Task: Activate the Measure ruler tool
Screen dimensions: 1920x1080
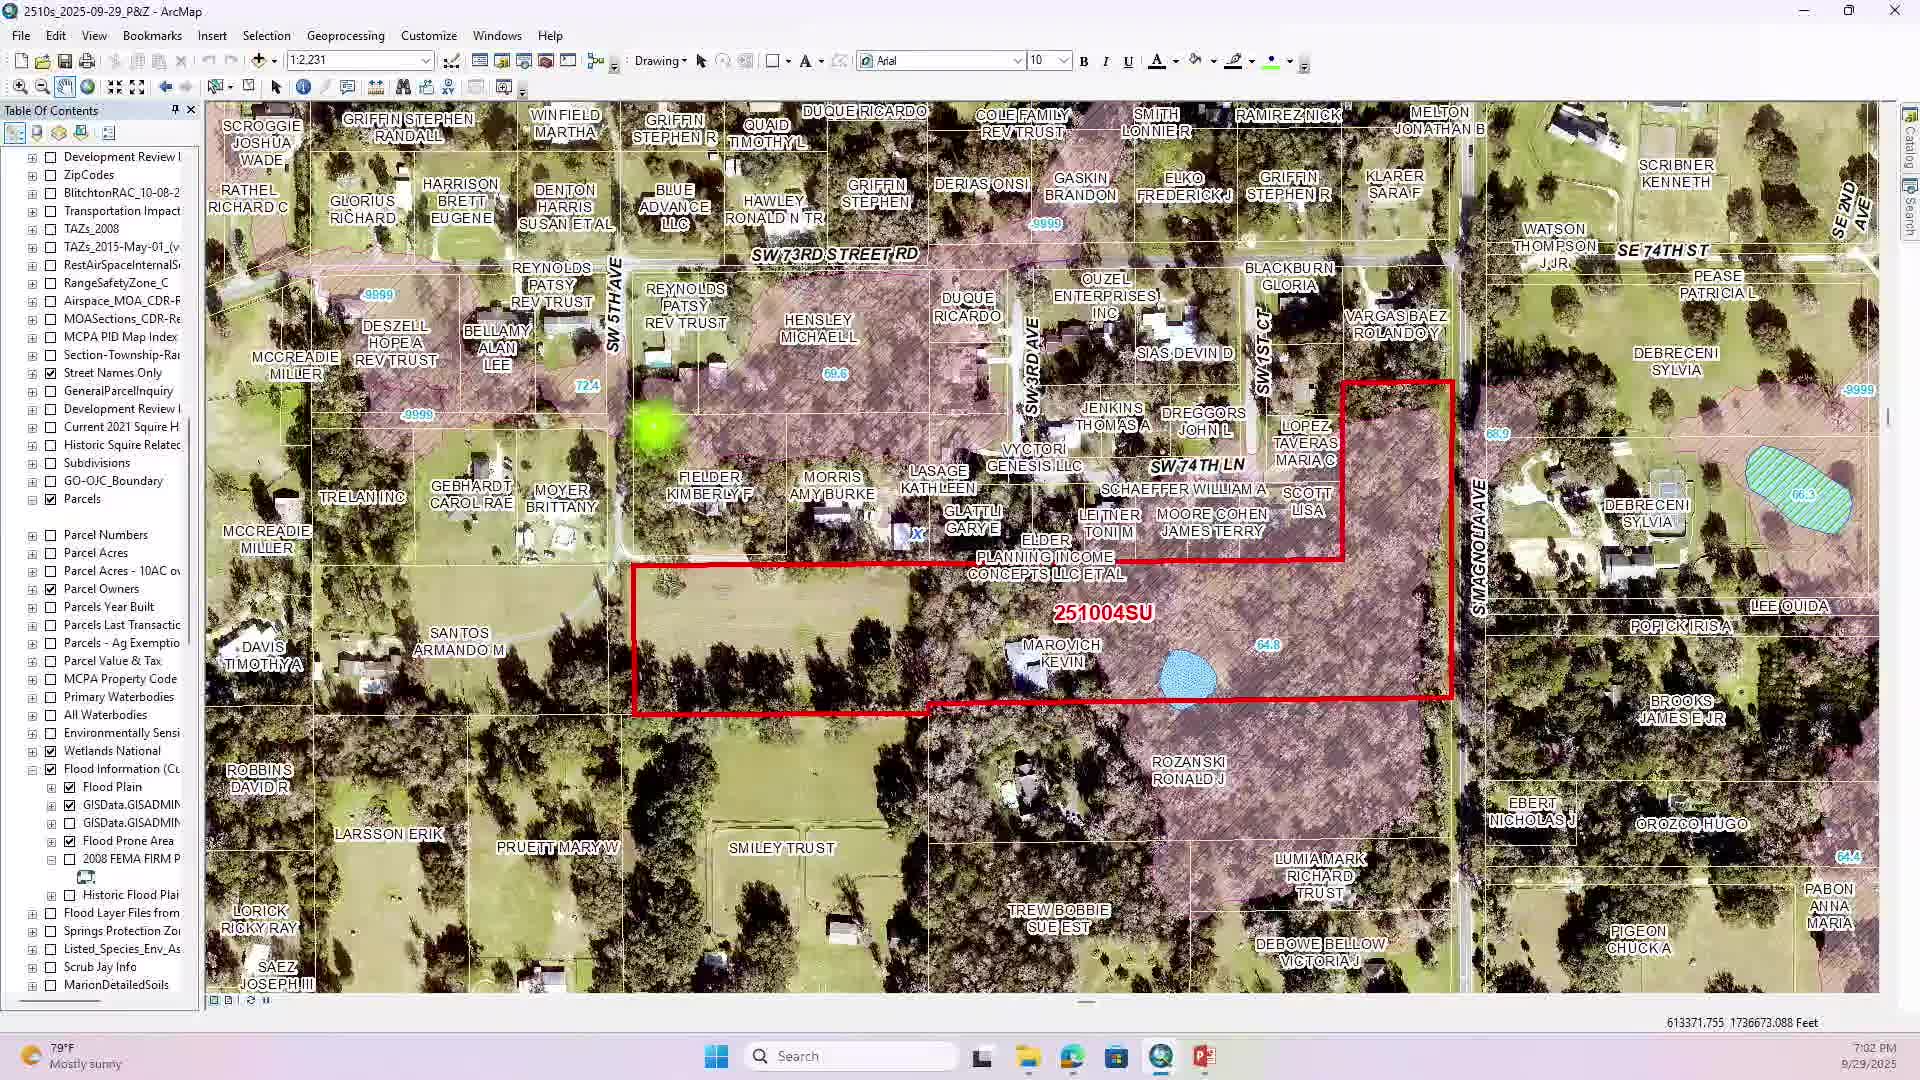Action: (374, 87)
